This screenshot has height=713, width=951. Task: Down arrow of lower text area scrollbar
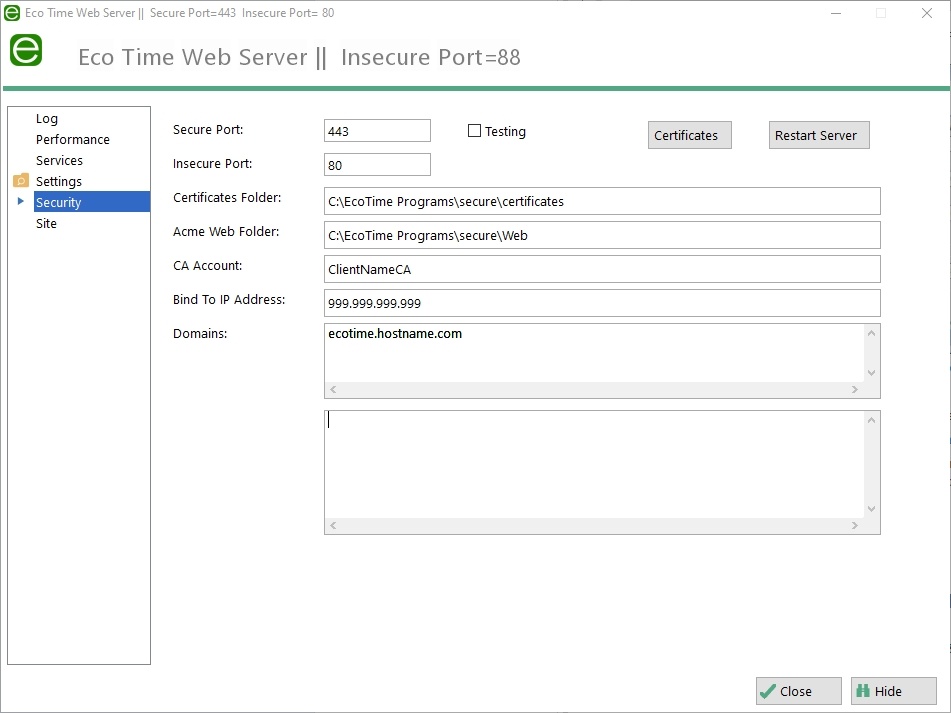click(x=872, y=509)
